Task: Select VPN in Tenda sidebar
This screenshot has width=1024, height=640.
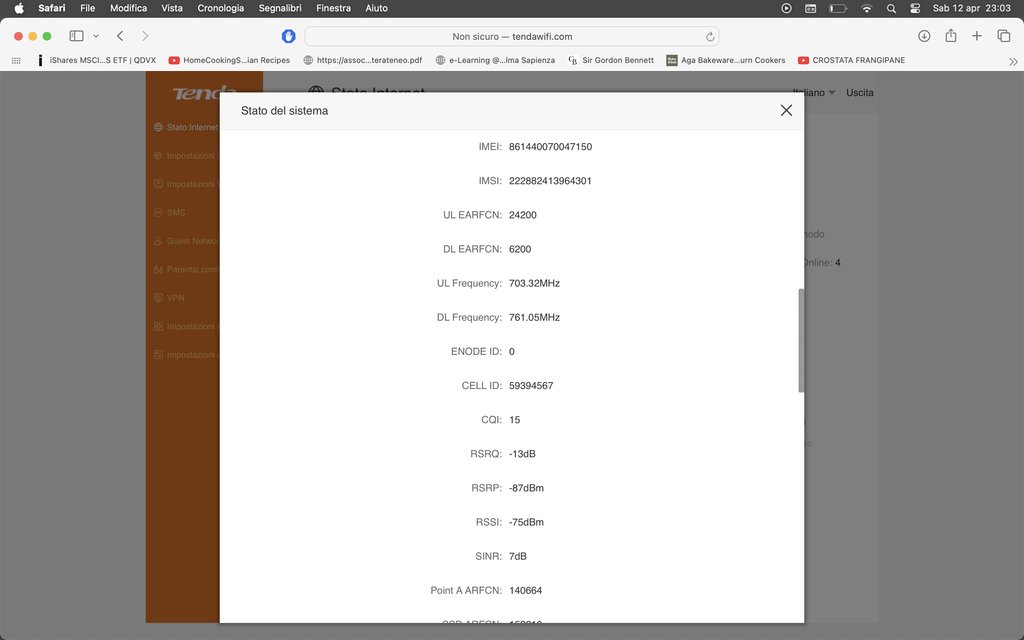Action: [169, 298]
